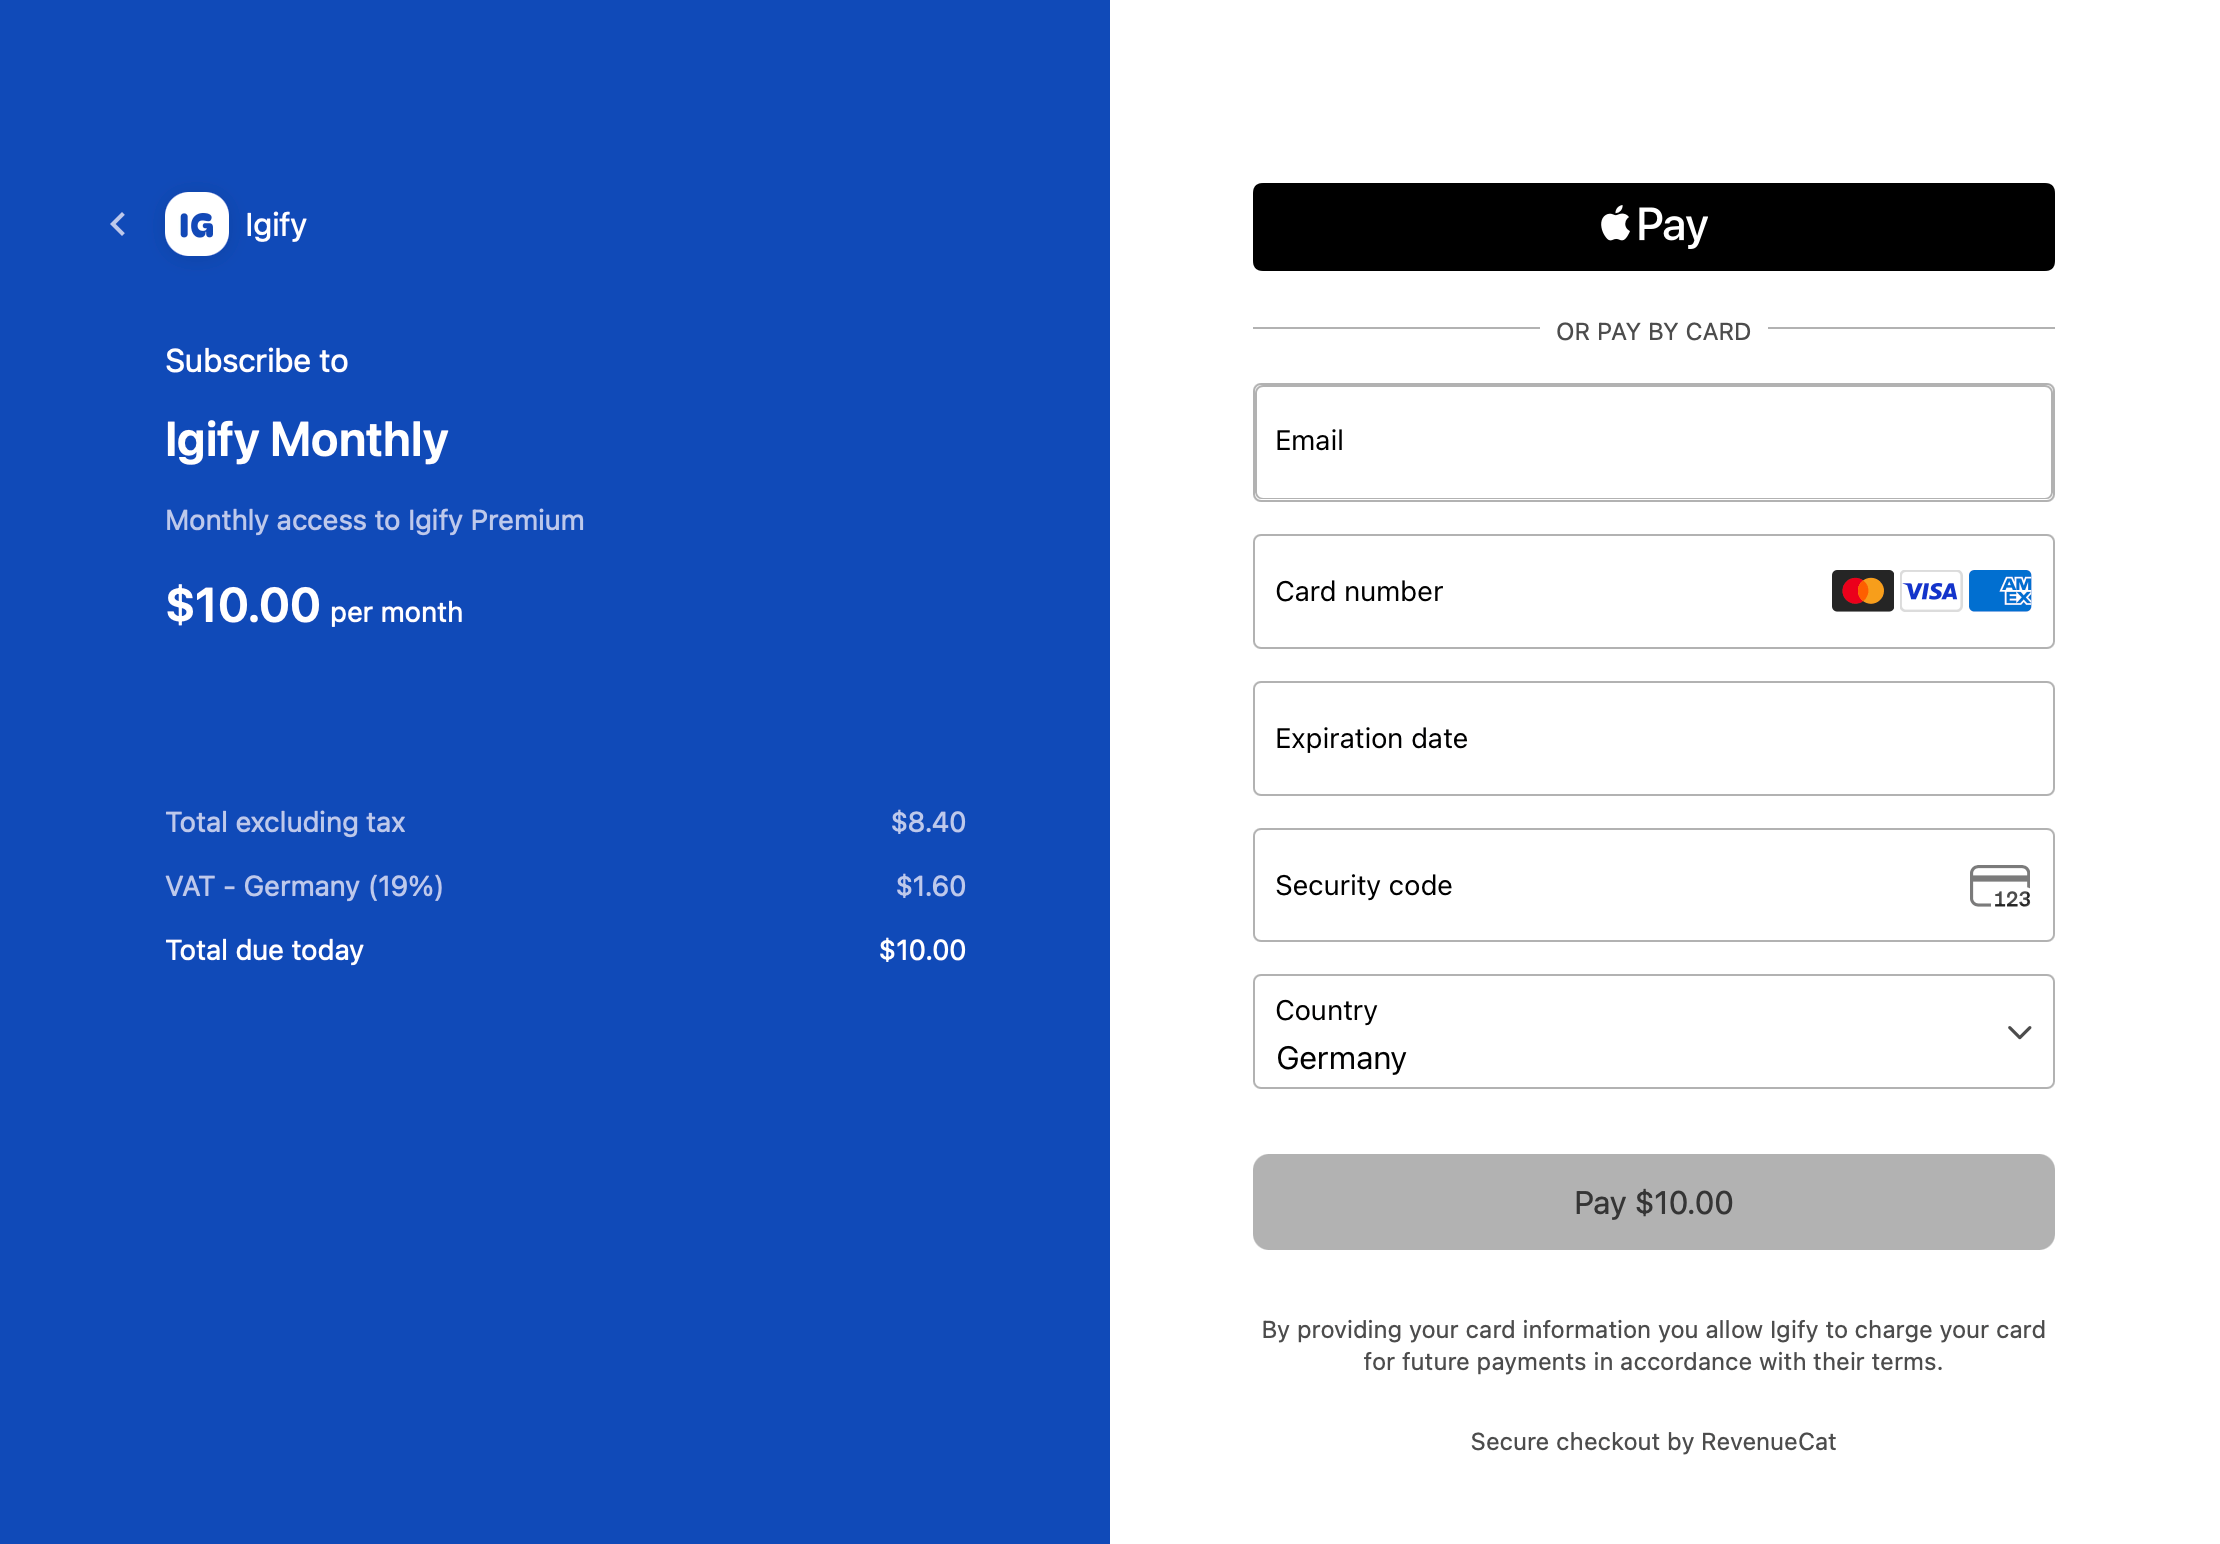Click the $10.00 per month price
The height and width of the screenshot is (1544, 2220).
[x=314, y=606]
